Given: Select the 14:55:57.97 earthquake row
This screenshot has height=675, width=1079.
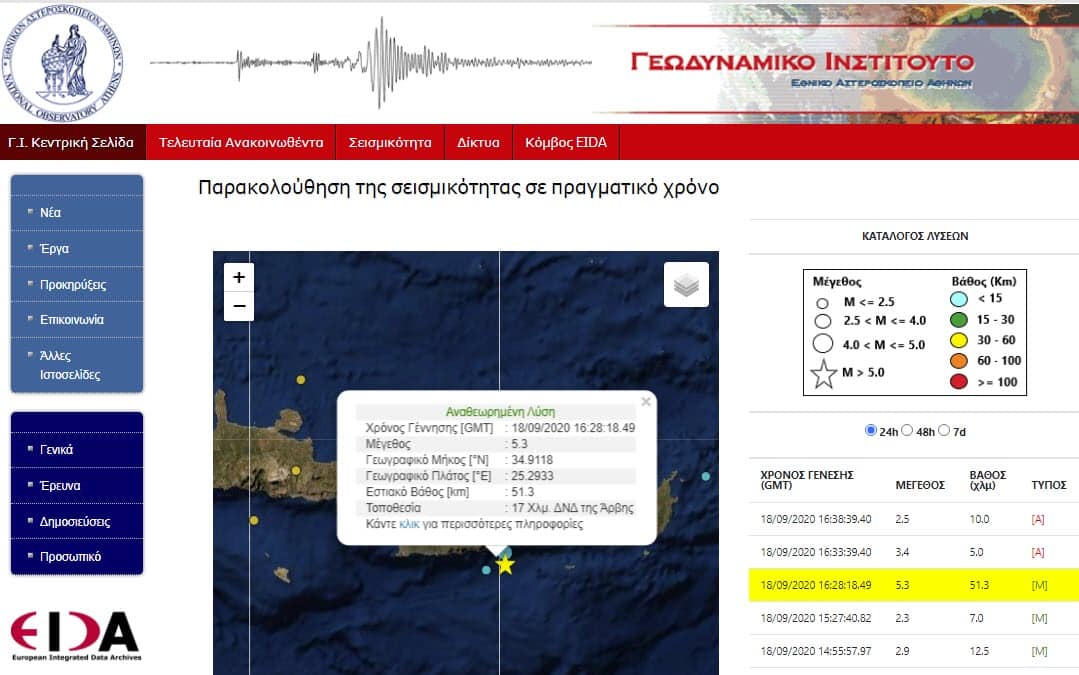Looking at the screenshot, I should [x=914, y=651].
